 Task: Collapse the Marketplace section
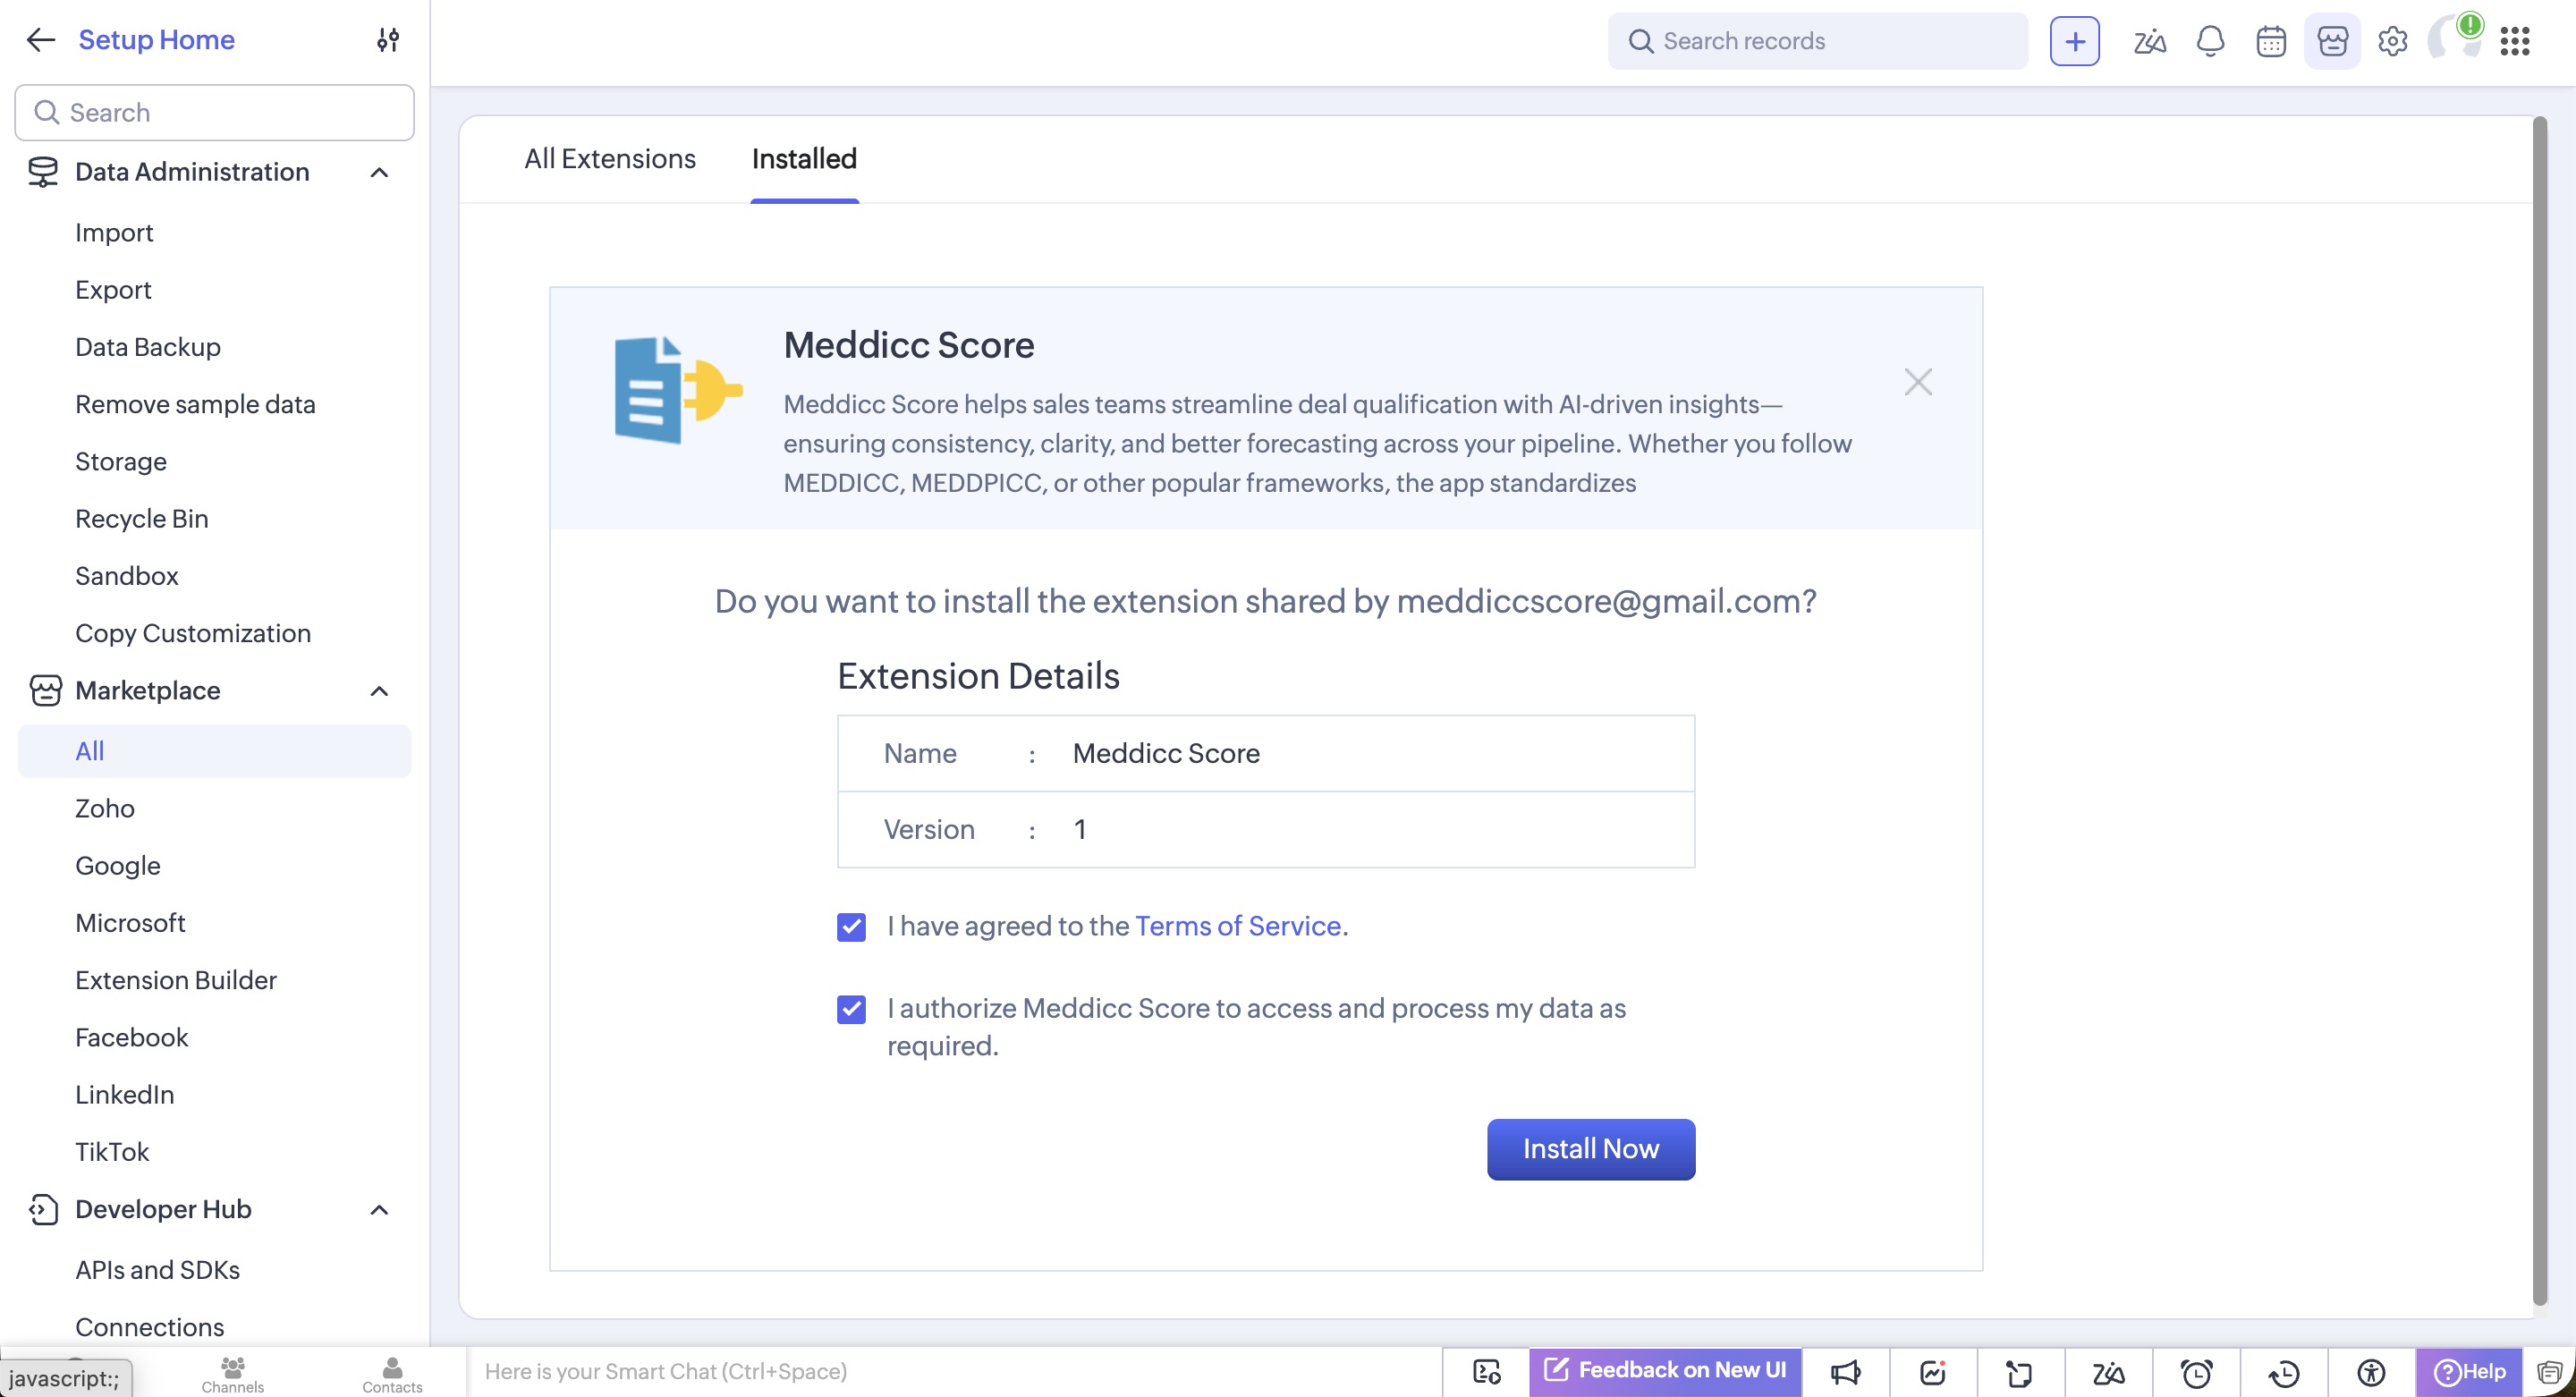[x=379, y=691]
